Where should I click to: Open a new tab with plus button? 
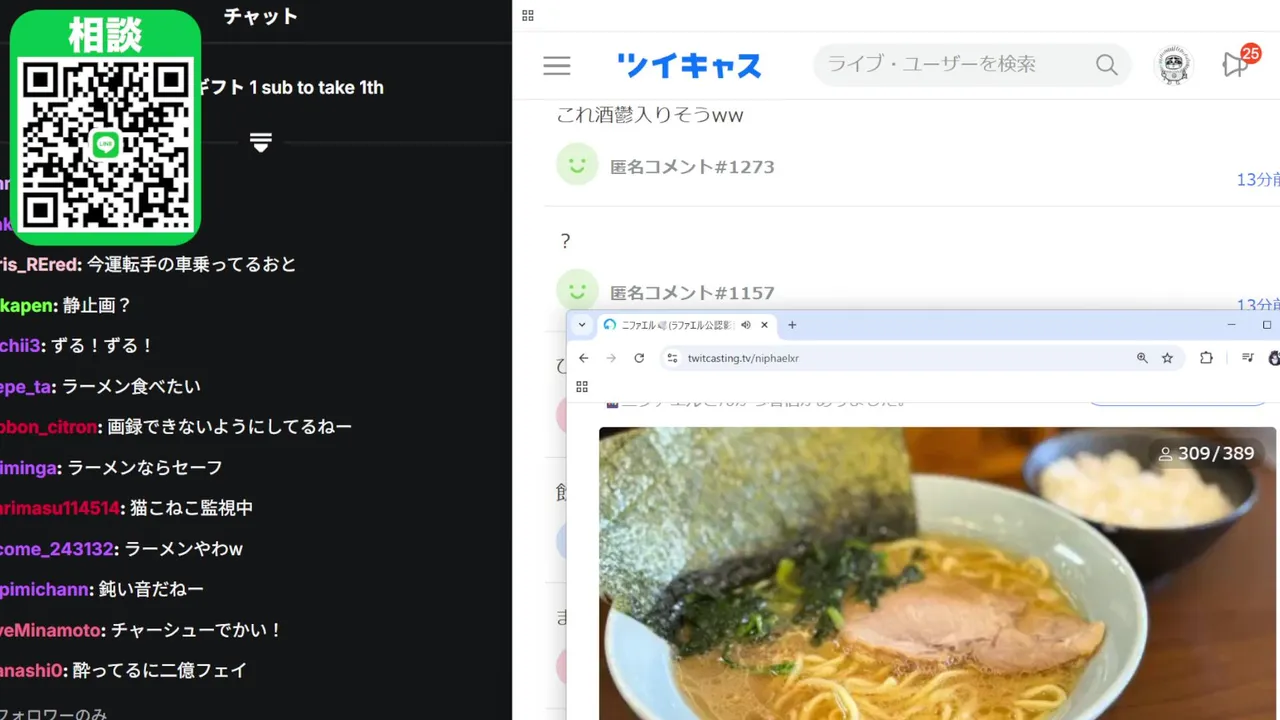792,325
